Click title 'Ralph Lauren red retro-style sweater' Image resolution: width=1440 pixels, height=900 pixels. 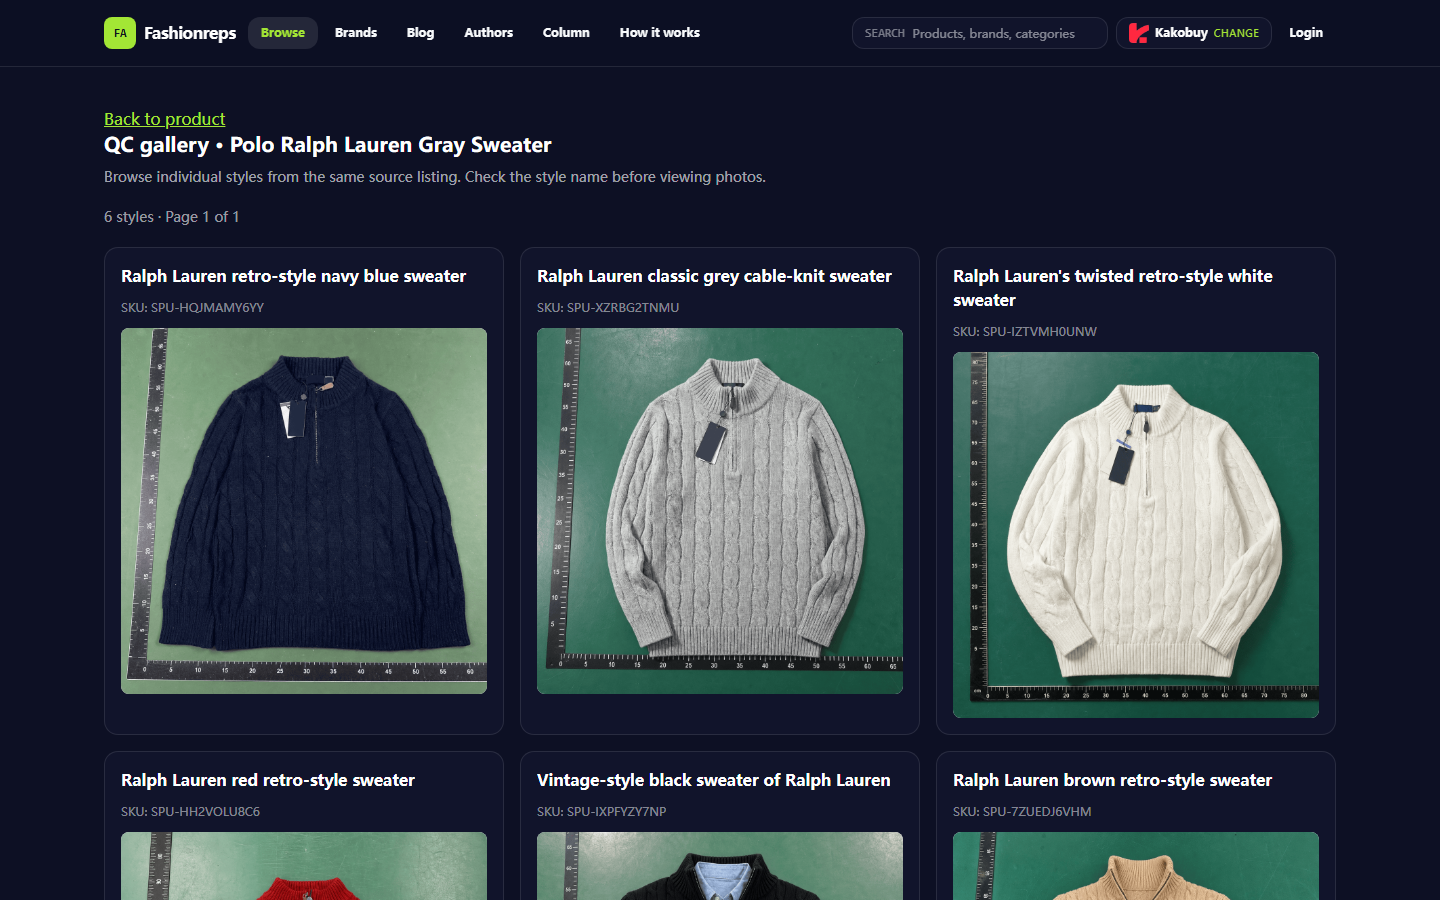268,780
